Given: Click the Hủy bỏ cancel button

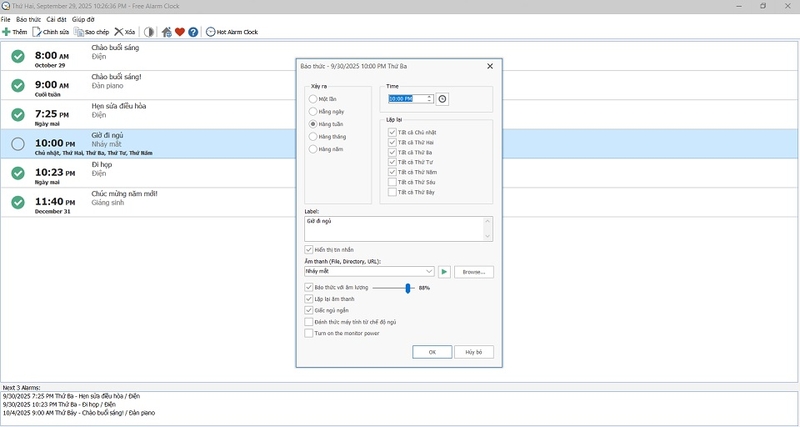Looking at the screenshot, I should point(474,352).
